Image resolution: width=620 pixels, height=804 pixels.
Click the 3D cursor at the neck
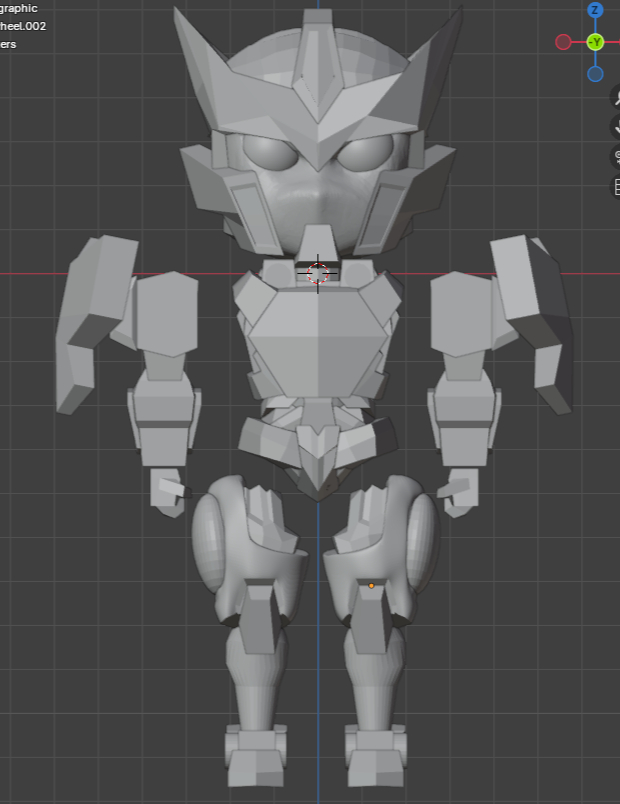click(x=317, y=273)
